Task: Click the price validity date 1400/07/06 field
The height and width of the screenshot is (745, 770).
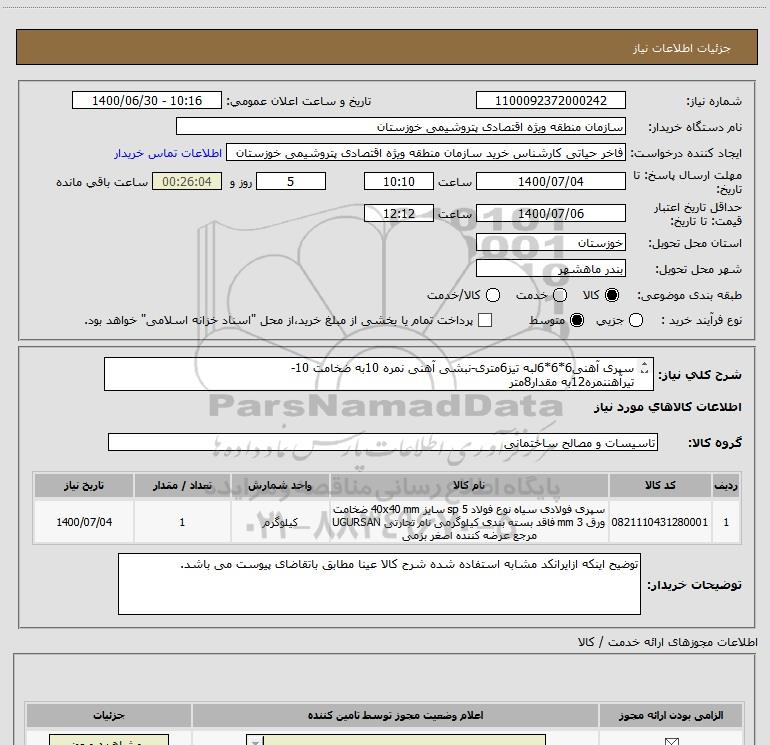Action: tap(550, 213)
